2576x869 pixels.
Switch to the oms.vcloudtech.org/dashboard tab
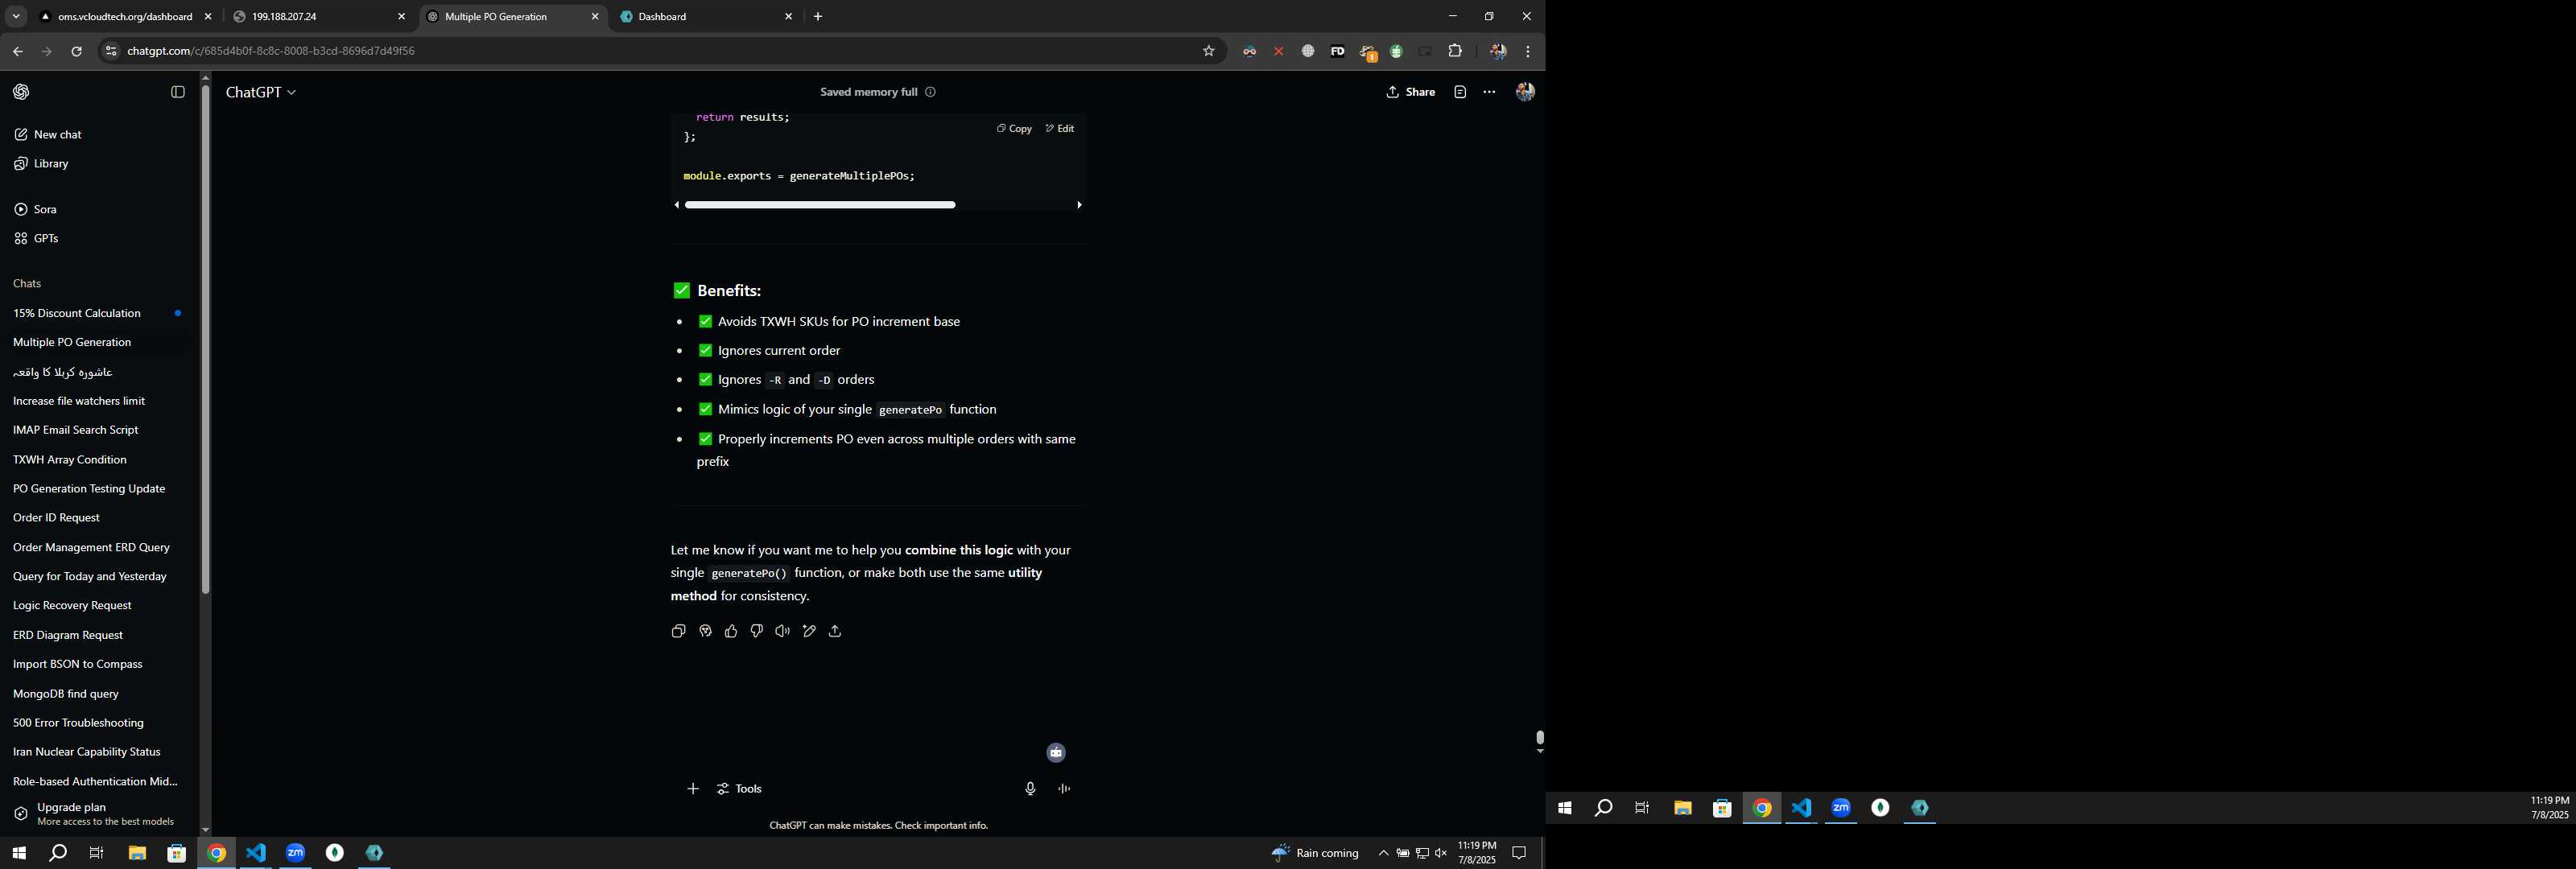(126, 17)
